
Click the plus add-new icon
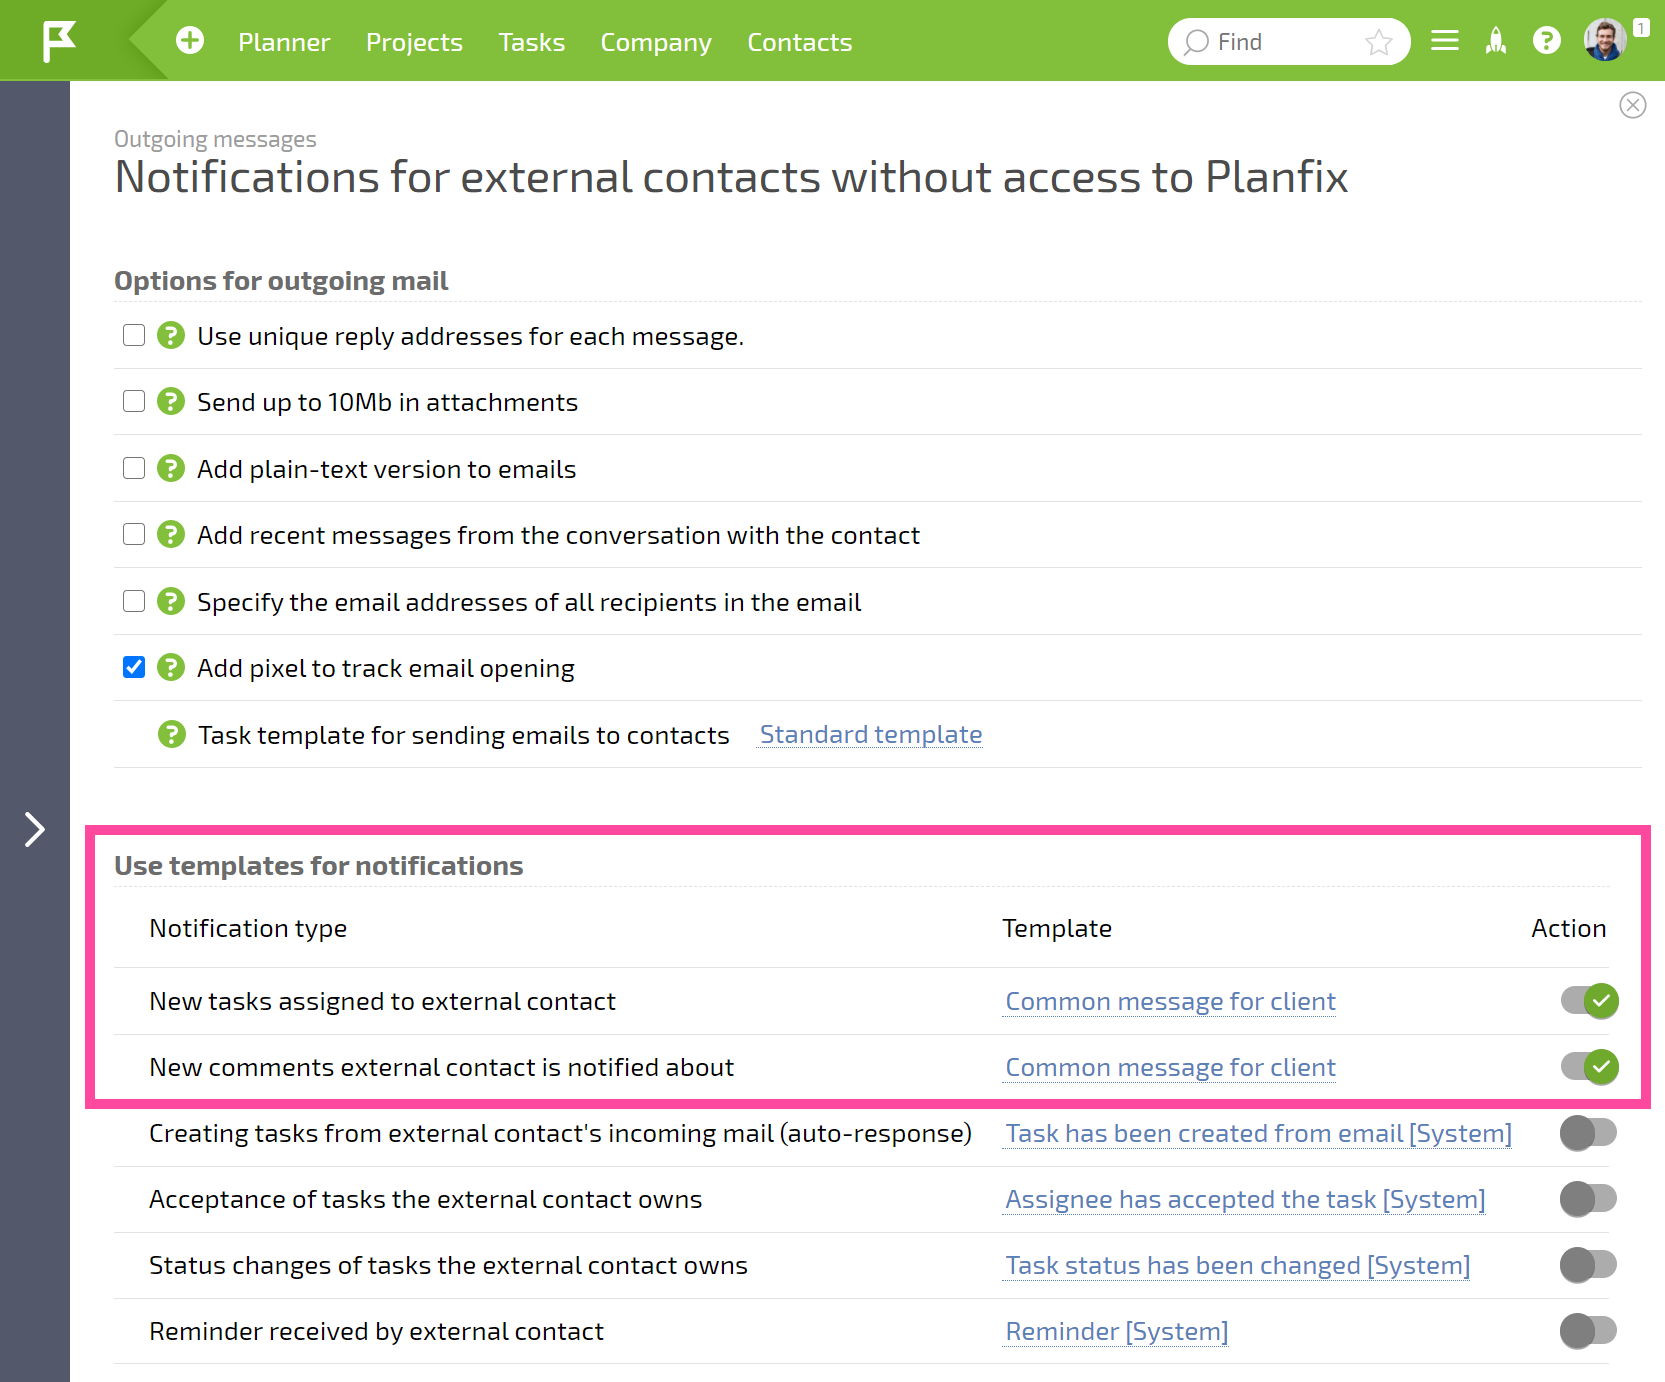(x=190, y=41)
